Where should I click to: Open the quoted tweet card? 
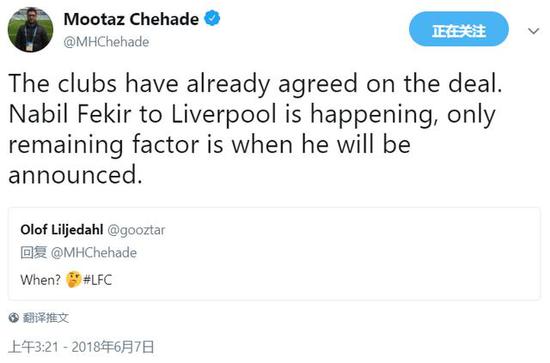(274, 254)
